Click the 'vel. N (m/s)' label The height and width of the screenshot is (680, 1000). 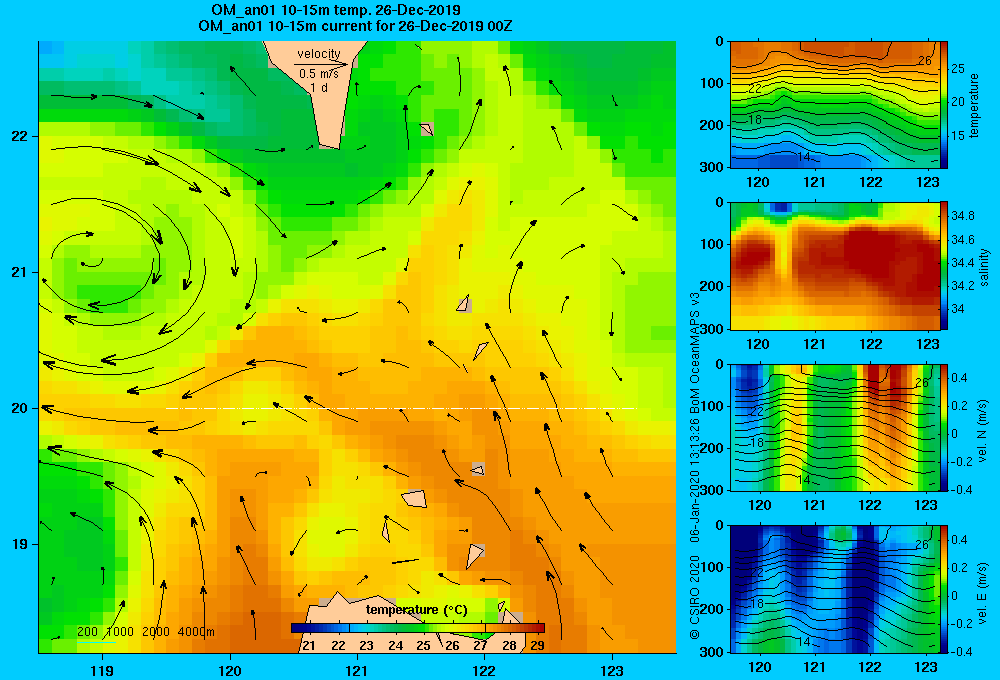click(x=983, y=431)
